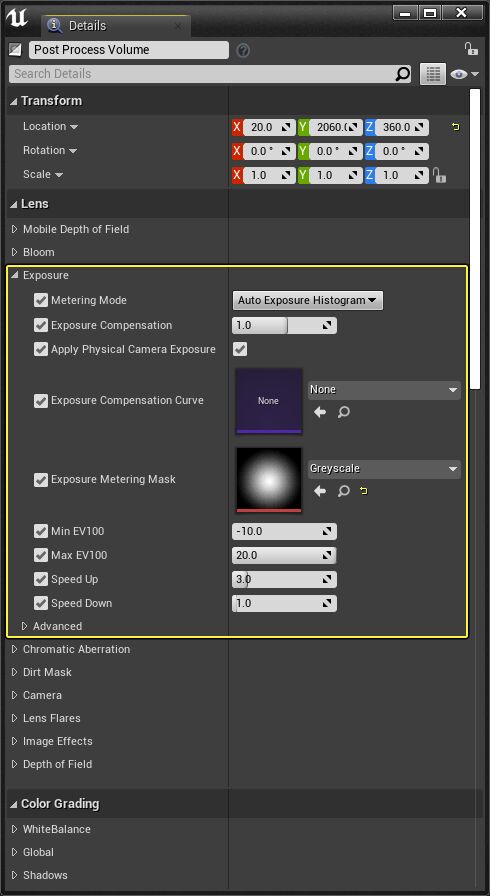
Task: Expand the Global color grading section
Action: (14, 852)
